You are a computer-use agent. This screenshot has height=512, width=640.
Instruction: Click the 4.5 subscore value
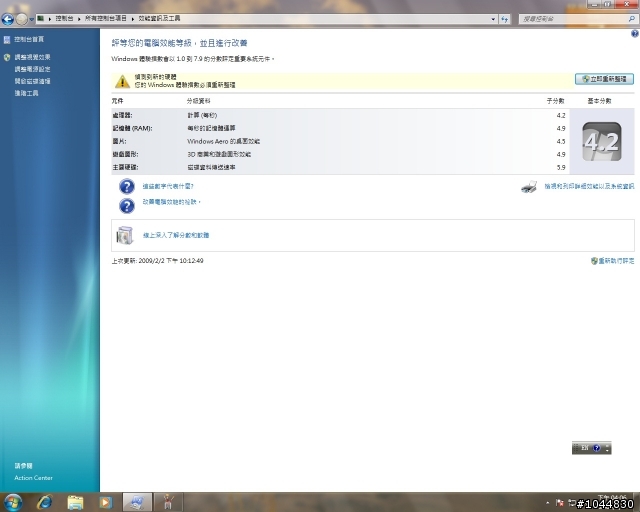[x=561, y=141]
